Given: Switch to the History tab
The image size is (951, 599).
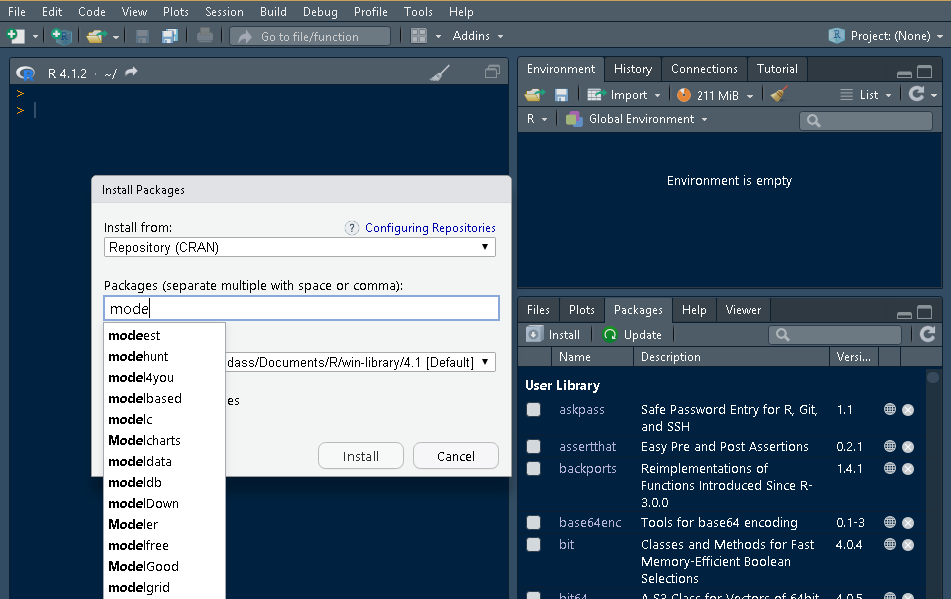Looking at the screenshot, I should point(632,69).
